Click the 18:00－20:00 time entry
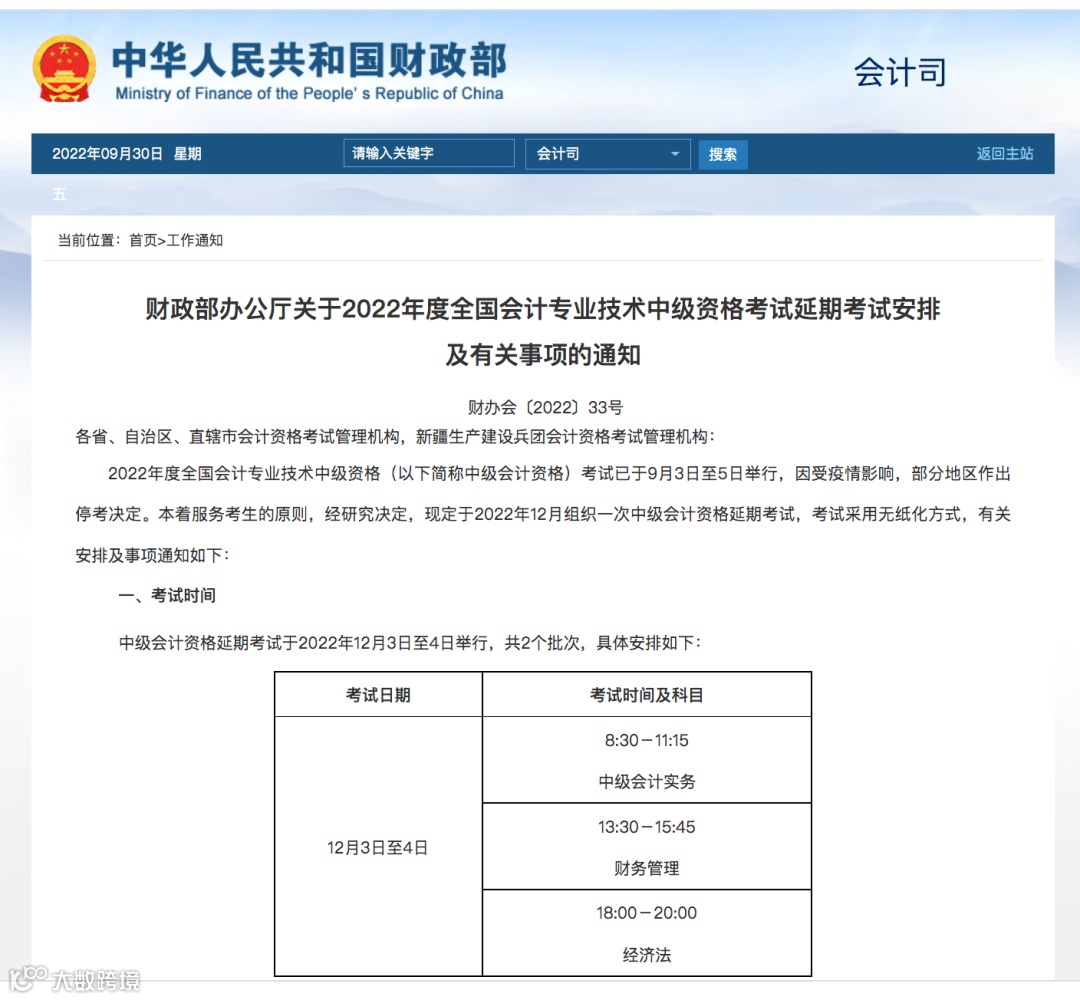 pos(646,913)
